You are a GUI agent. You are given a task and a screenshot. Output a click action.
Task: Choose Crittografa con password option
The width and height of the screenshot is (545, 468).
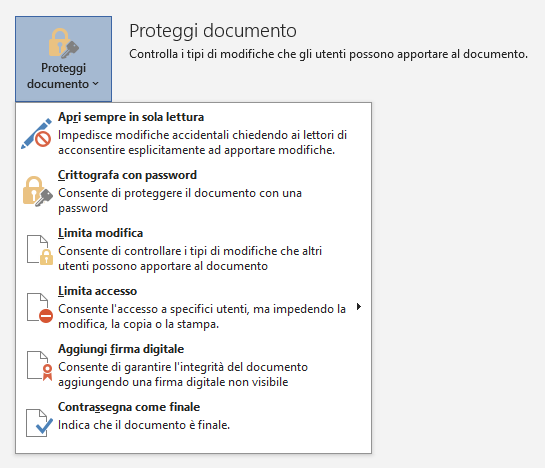pyautogui.click(x=127, y=175)
